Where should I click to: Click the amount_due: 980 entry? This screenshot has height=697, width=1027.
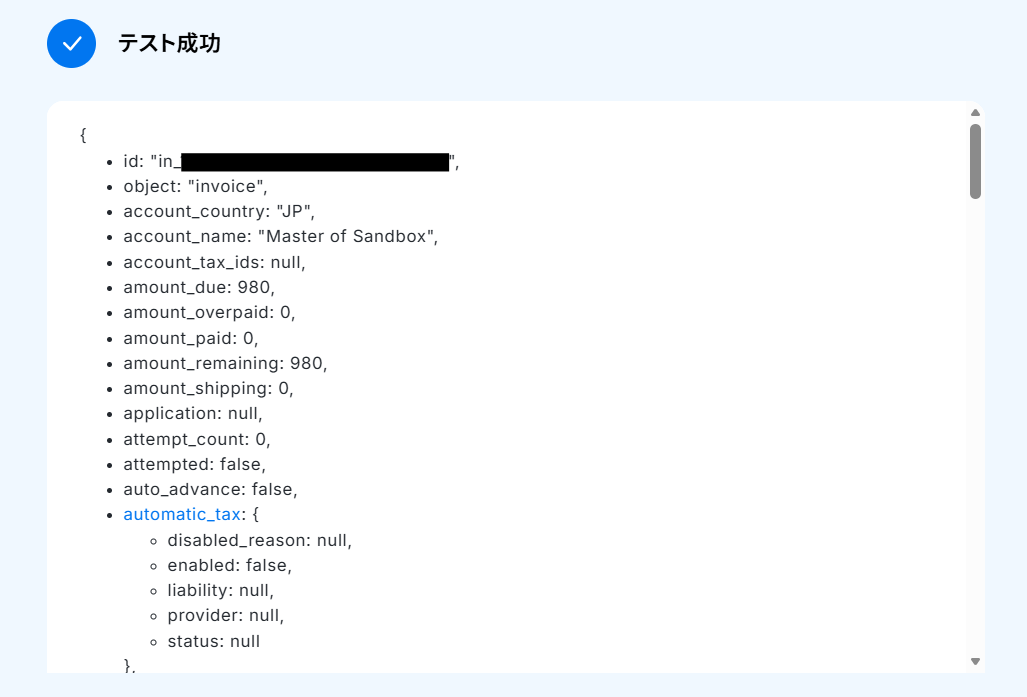(199, 288)
